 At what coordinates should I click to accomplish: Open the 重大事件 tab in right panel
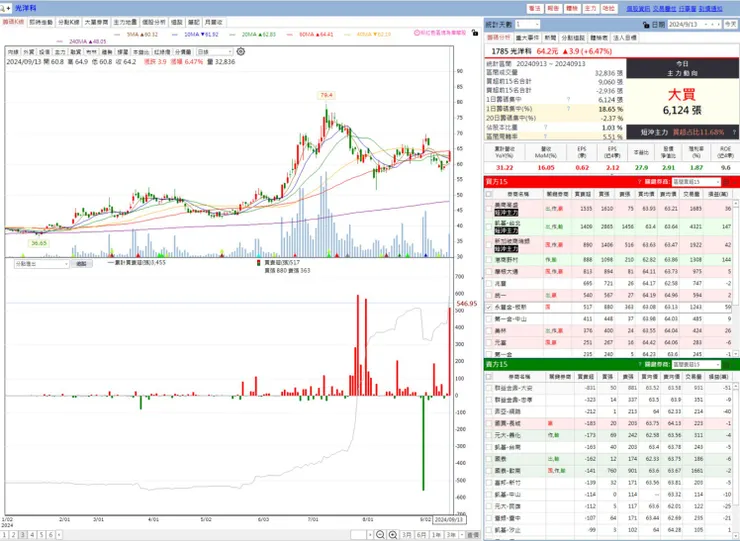click(x=528, y=37)
